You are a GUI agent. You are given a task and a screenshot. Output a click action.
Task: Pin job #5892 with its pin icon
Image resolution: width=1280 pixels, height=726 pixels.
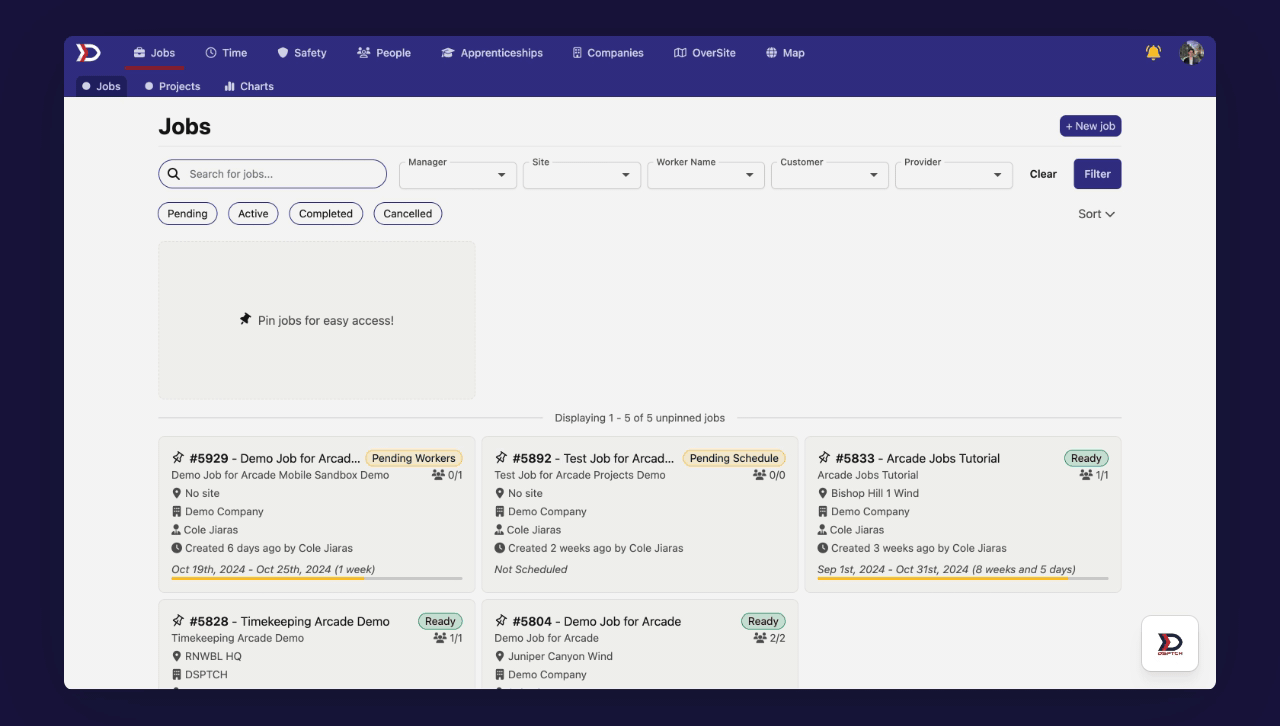tap(501, 458)
